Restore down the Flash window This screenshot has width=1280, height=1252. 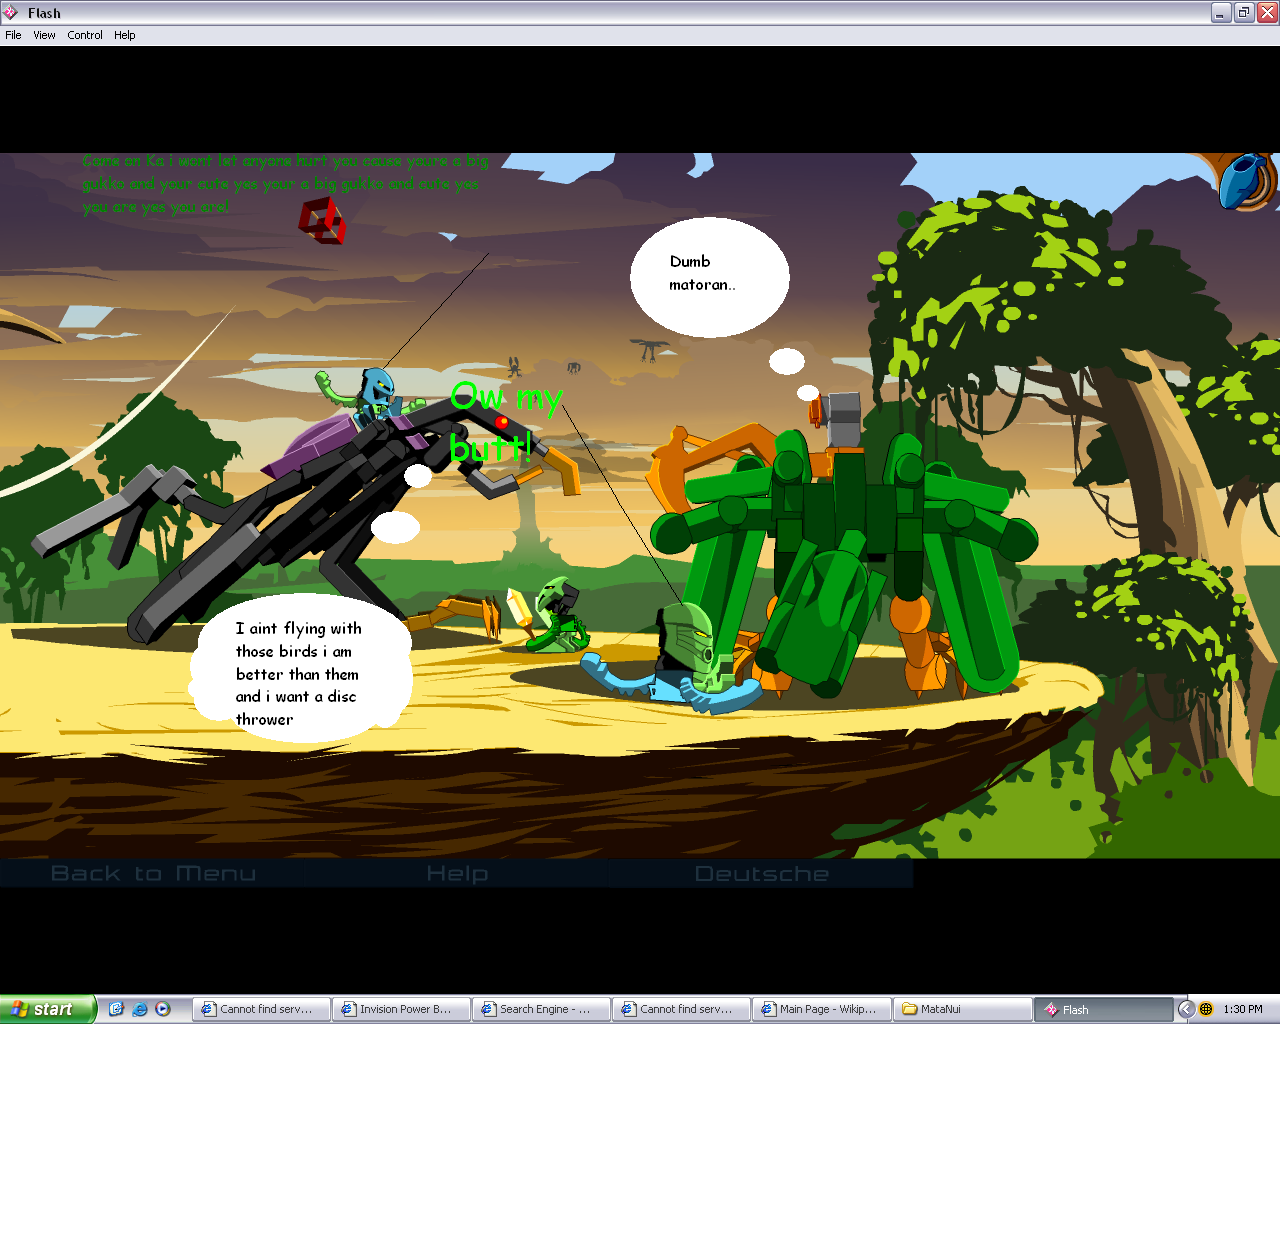click(1244, 13)
